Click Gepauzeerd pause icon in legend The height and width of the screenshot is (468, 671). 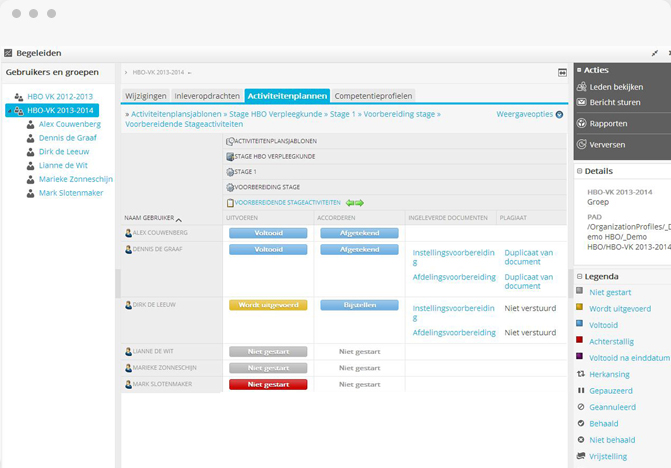[581, 390]
